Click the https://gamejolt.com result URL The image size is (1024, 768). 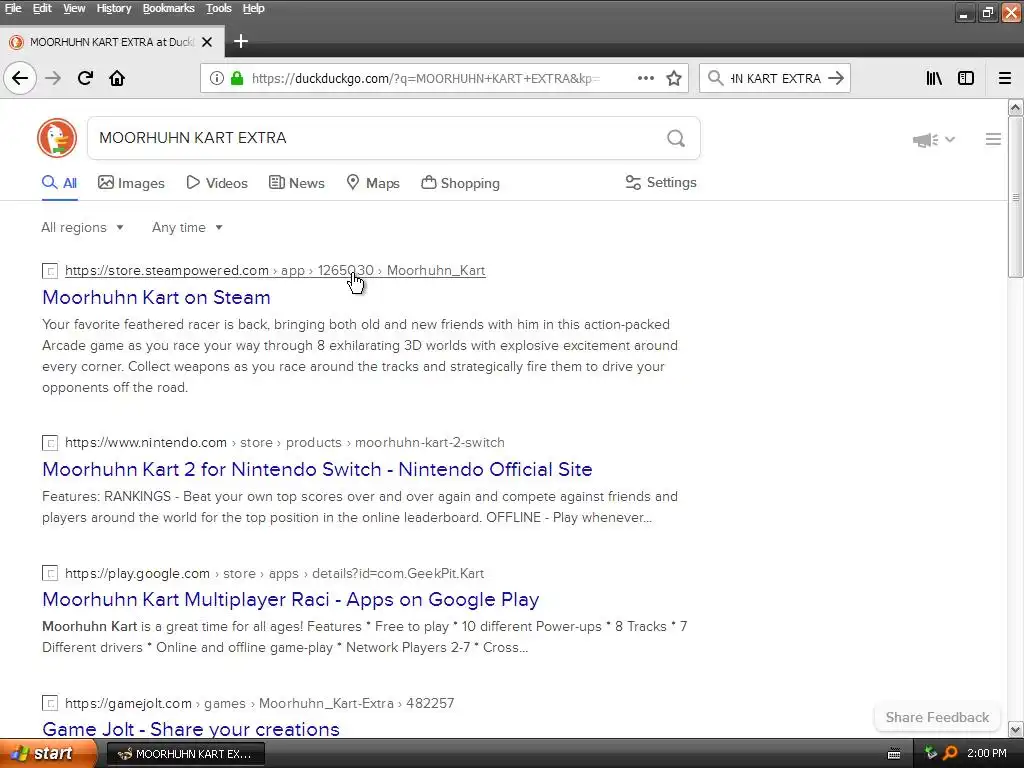pos(128,703)
